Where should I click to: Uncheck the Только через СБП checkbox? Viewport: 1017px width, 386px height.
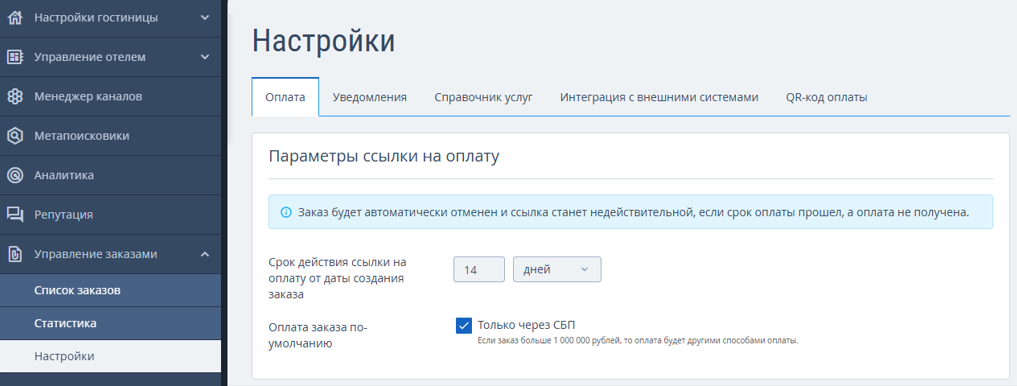click(x=463, y=326)
